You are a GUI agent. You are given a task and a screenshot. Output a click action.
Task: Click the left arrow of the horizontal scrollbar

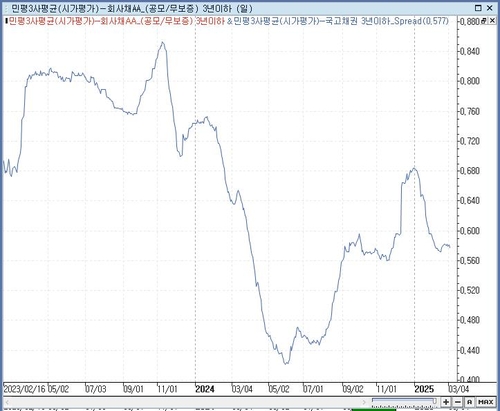pyautogui.click(x=7, y=402)
